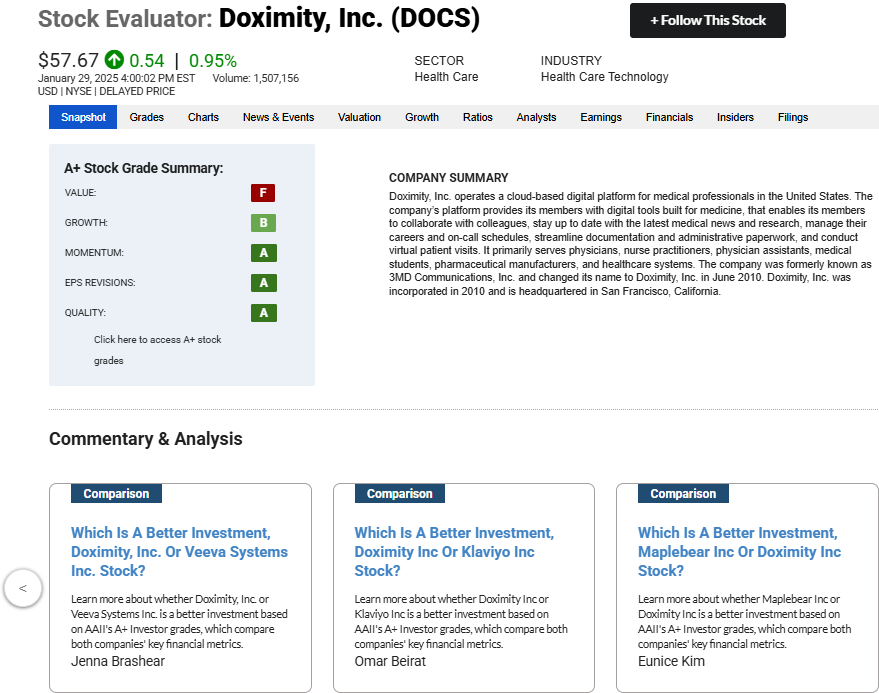Click the Health Care Technology industry value
Screen dimensions: 879x693
604,77
